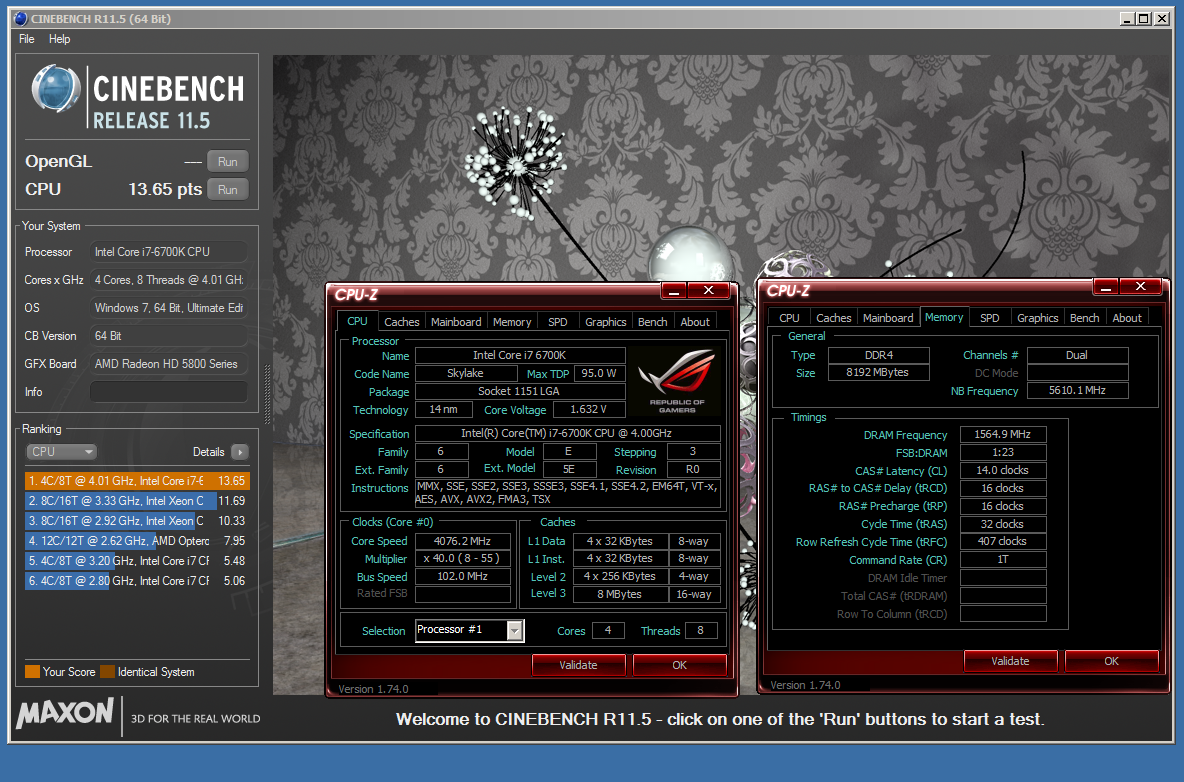Run the OpenGL benchmark test

227,162
